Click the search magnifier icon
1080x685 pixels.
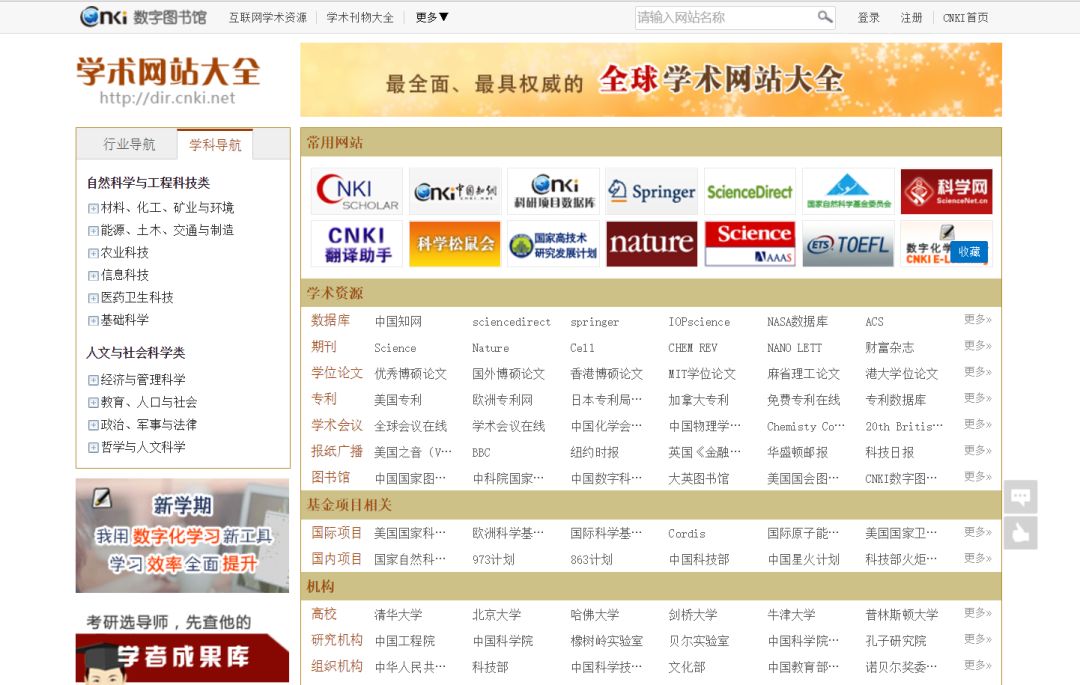824,17
